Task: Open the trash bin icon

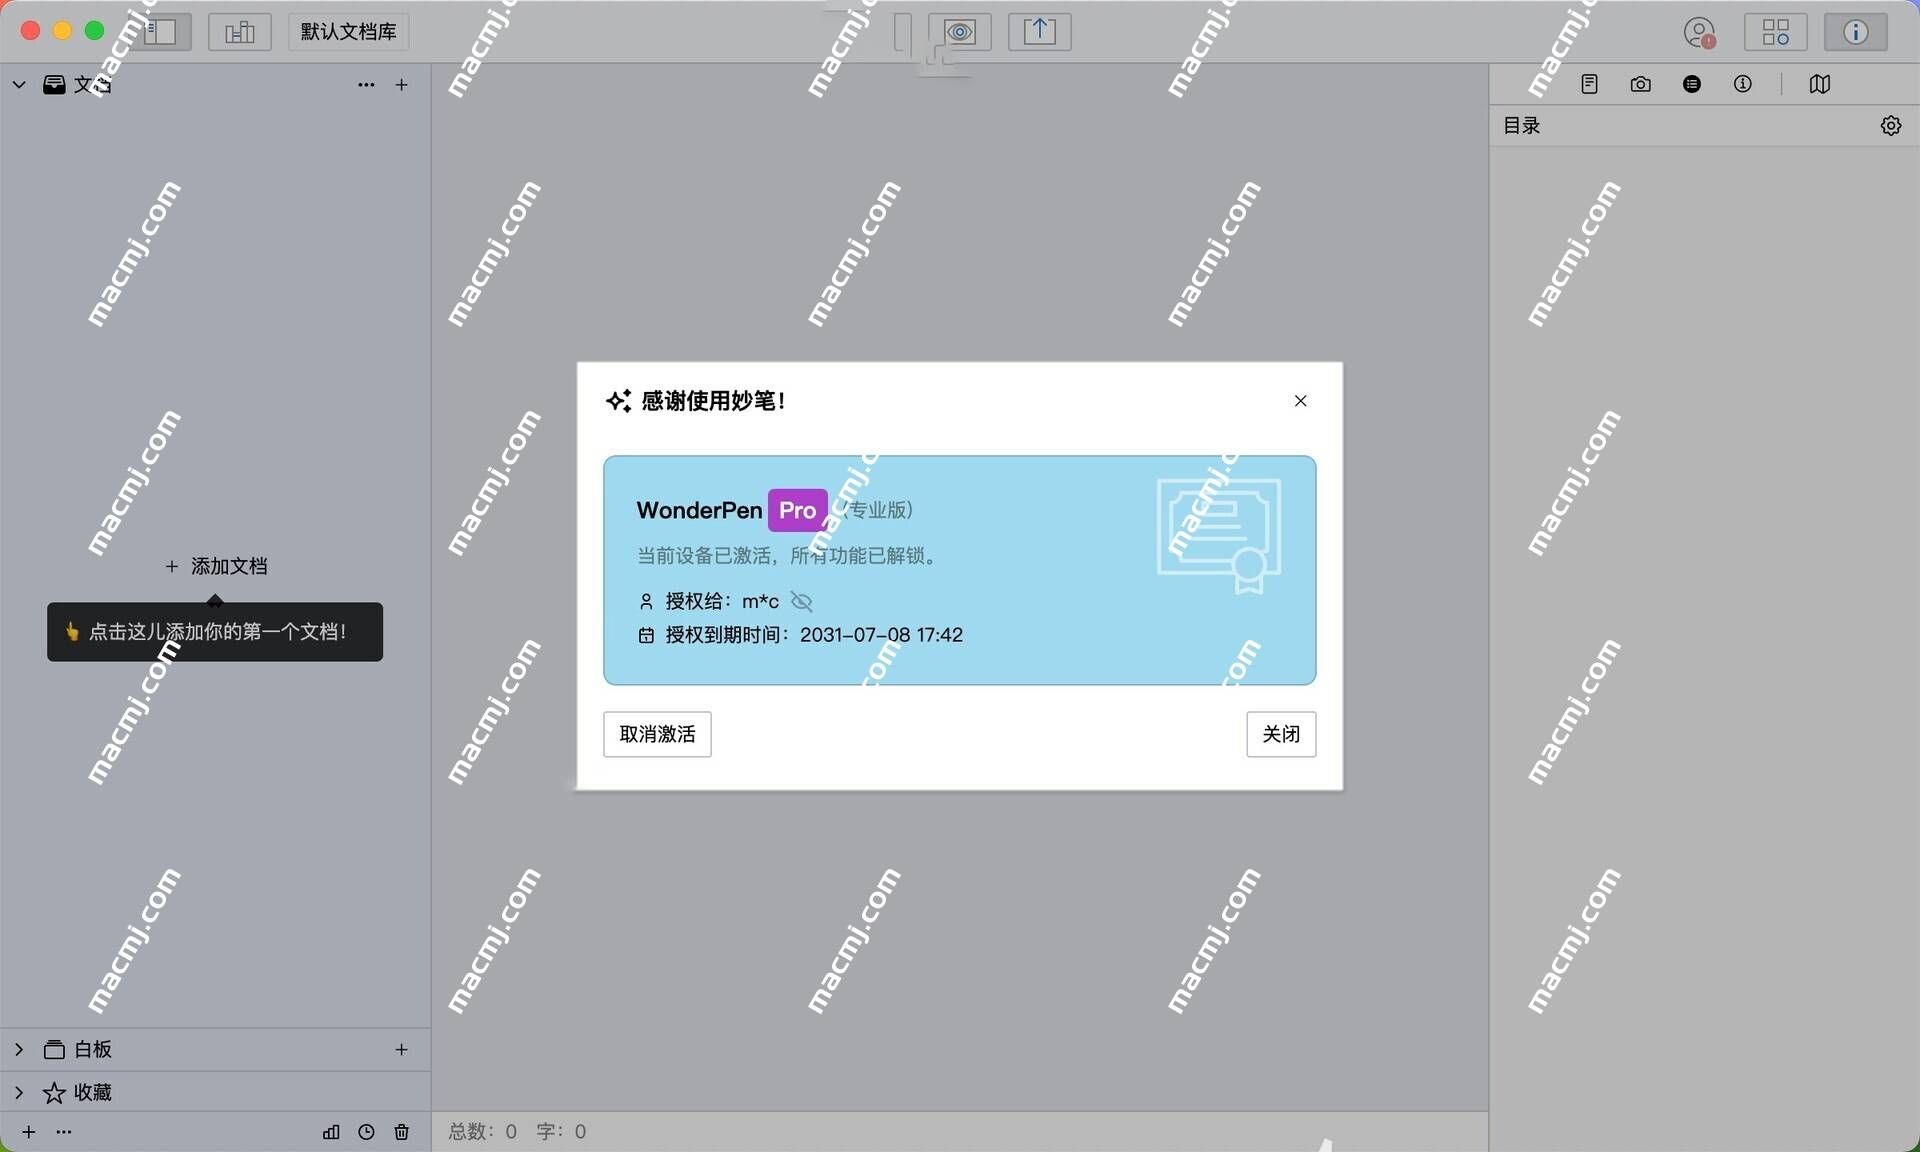Action: click(x=401, y=1132)
